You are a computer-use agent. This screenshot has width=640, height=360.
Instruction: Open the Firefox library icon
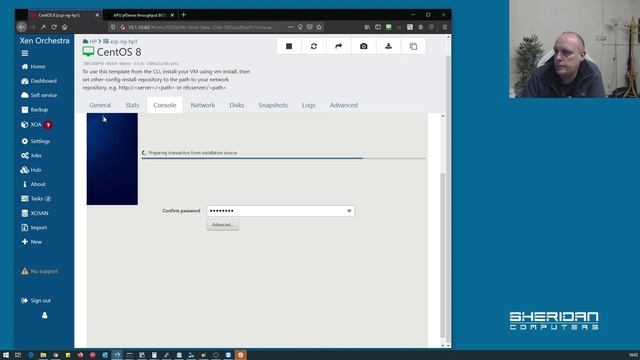[x=367, y=27]
